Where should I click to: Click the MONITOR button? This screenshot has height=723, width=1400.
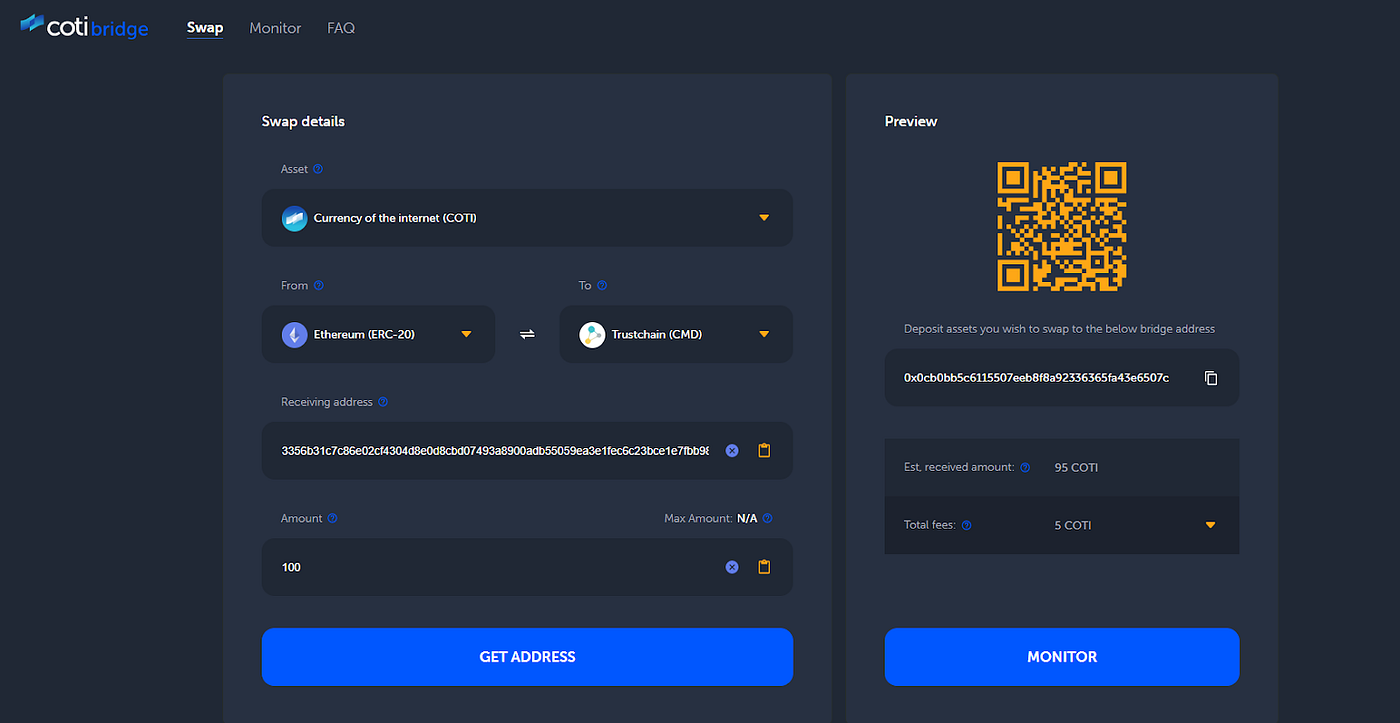(1061, 657)
